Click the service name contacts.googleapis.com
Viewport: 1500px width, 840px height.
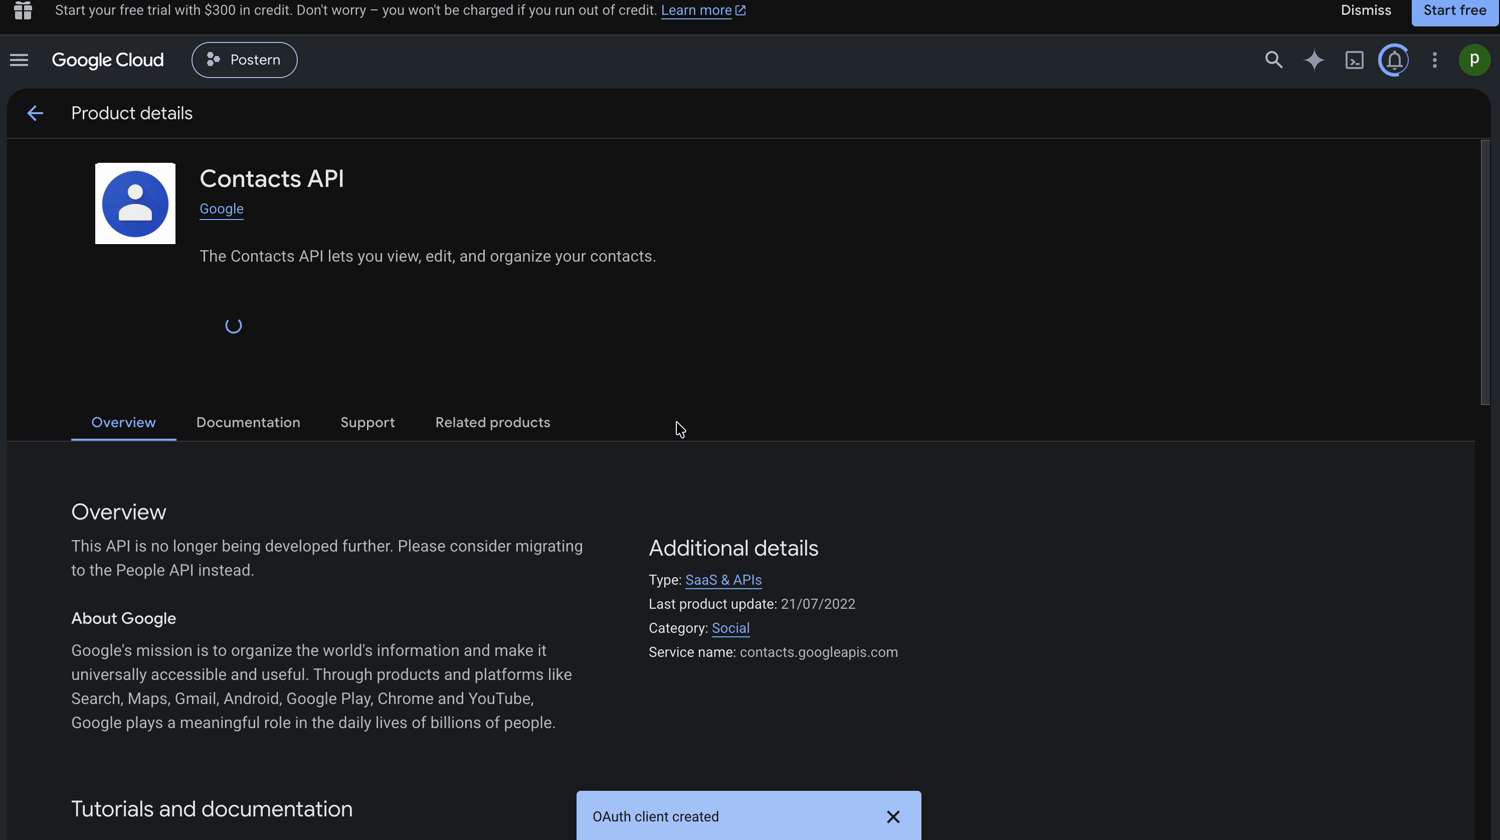(x=818, y=652)
